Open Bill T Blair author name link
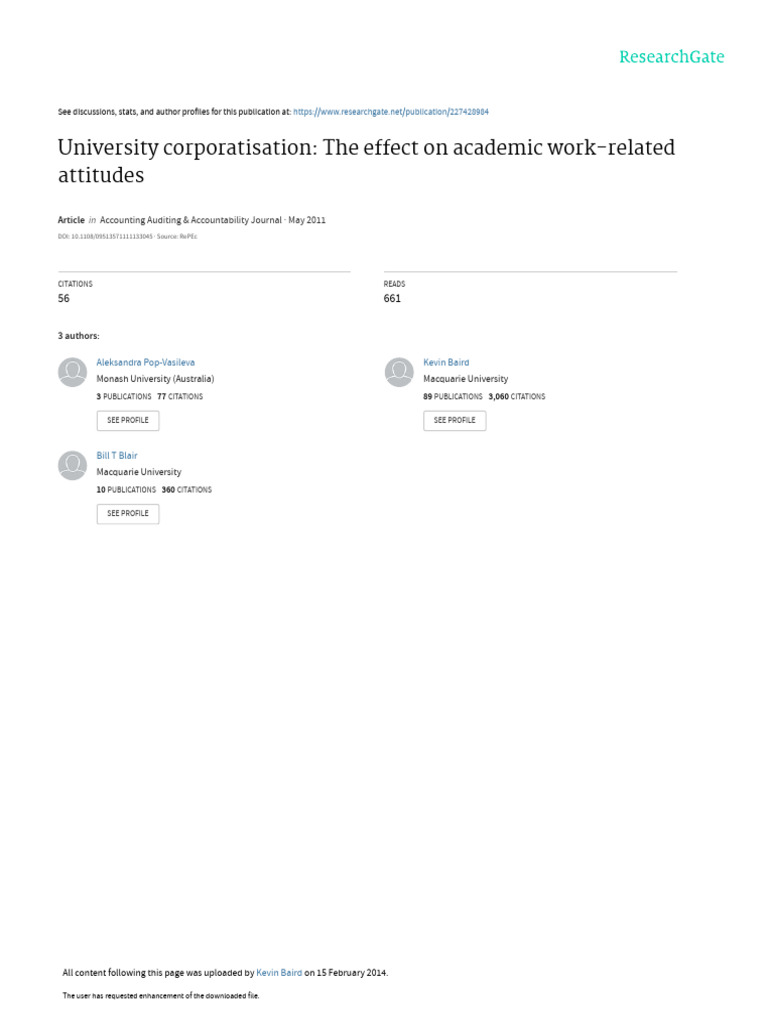Image resolution: width=768 pixels, height=1024 pixels. tap(117, 456)
